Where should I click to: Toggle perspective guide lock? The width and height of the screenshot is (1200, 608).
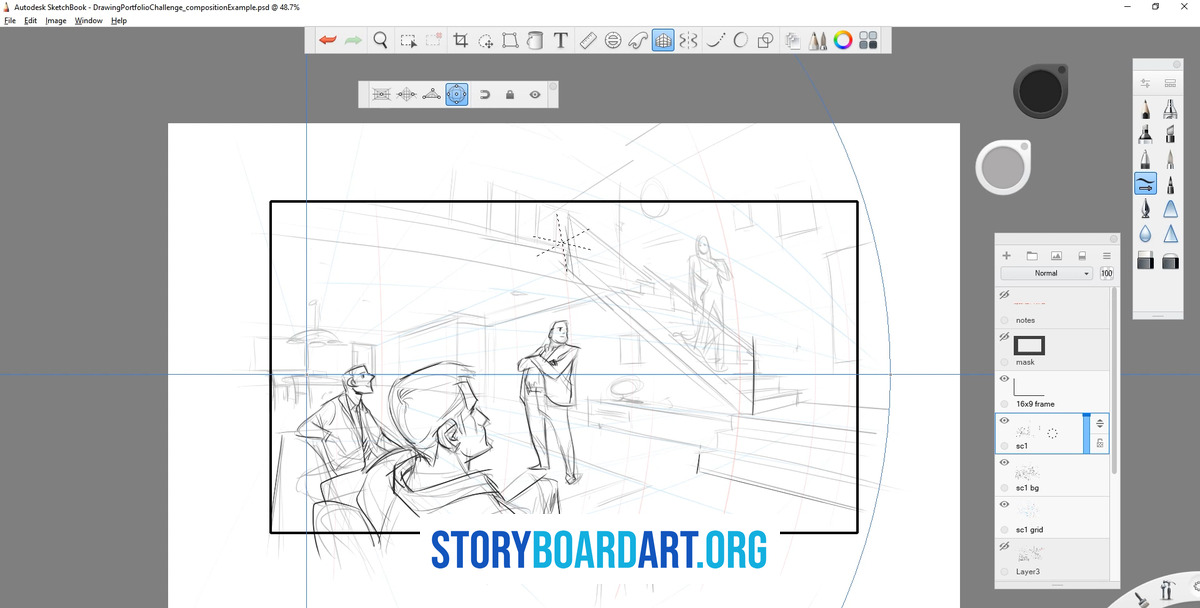coord(510,94)
